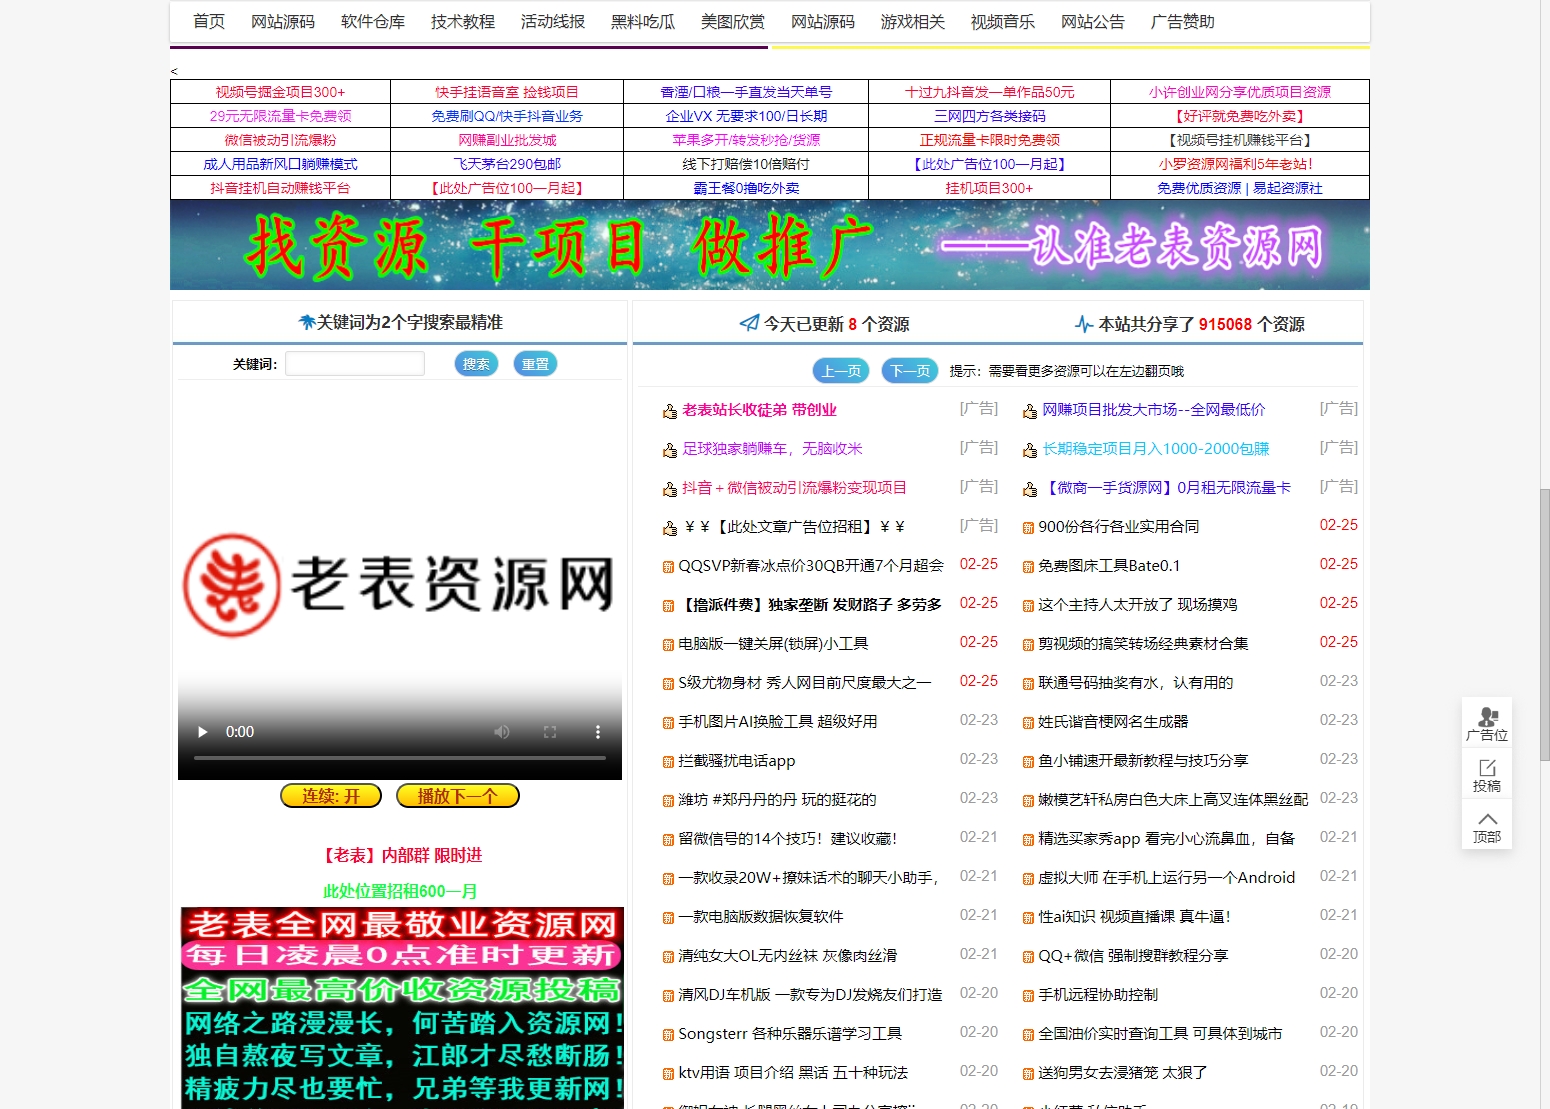Click icon beside 一款电脑版数据恢复软件
Screen dimensions: 1550x1109
click(668, 918)
